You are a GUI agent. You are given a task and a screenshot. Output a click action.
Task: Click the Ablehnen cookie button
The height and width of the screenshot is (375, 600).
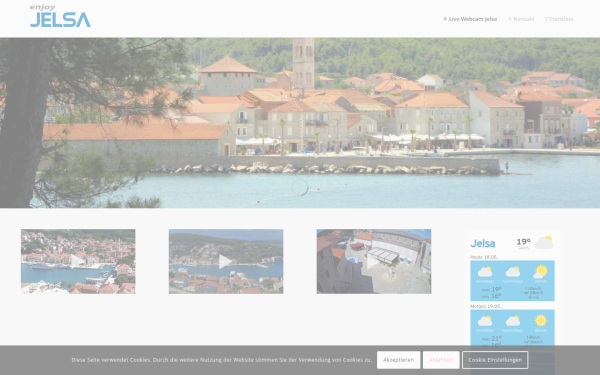[x=441, y=360]
